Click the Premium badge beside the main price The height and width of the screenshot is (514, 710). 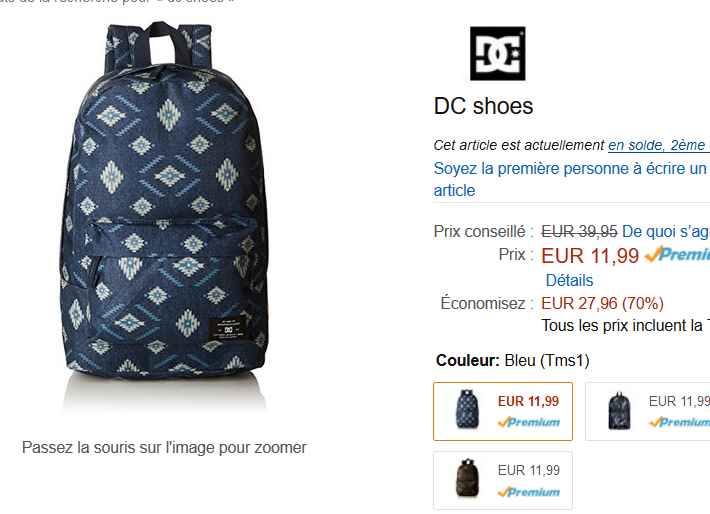click(677, 255)
